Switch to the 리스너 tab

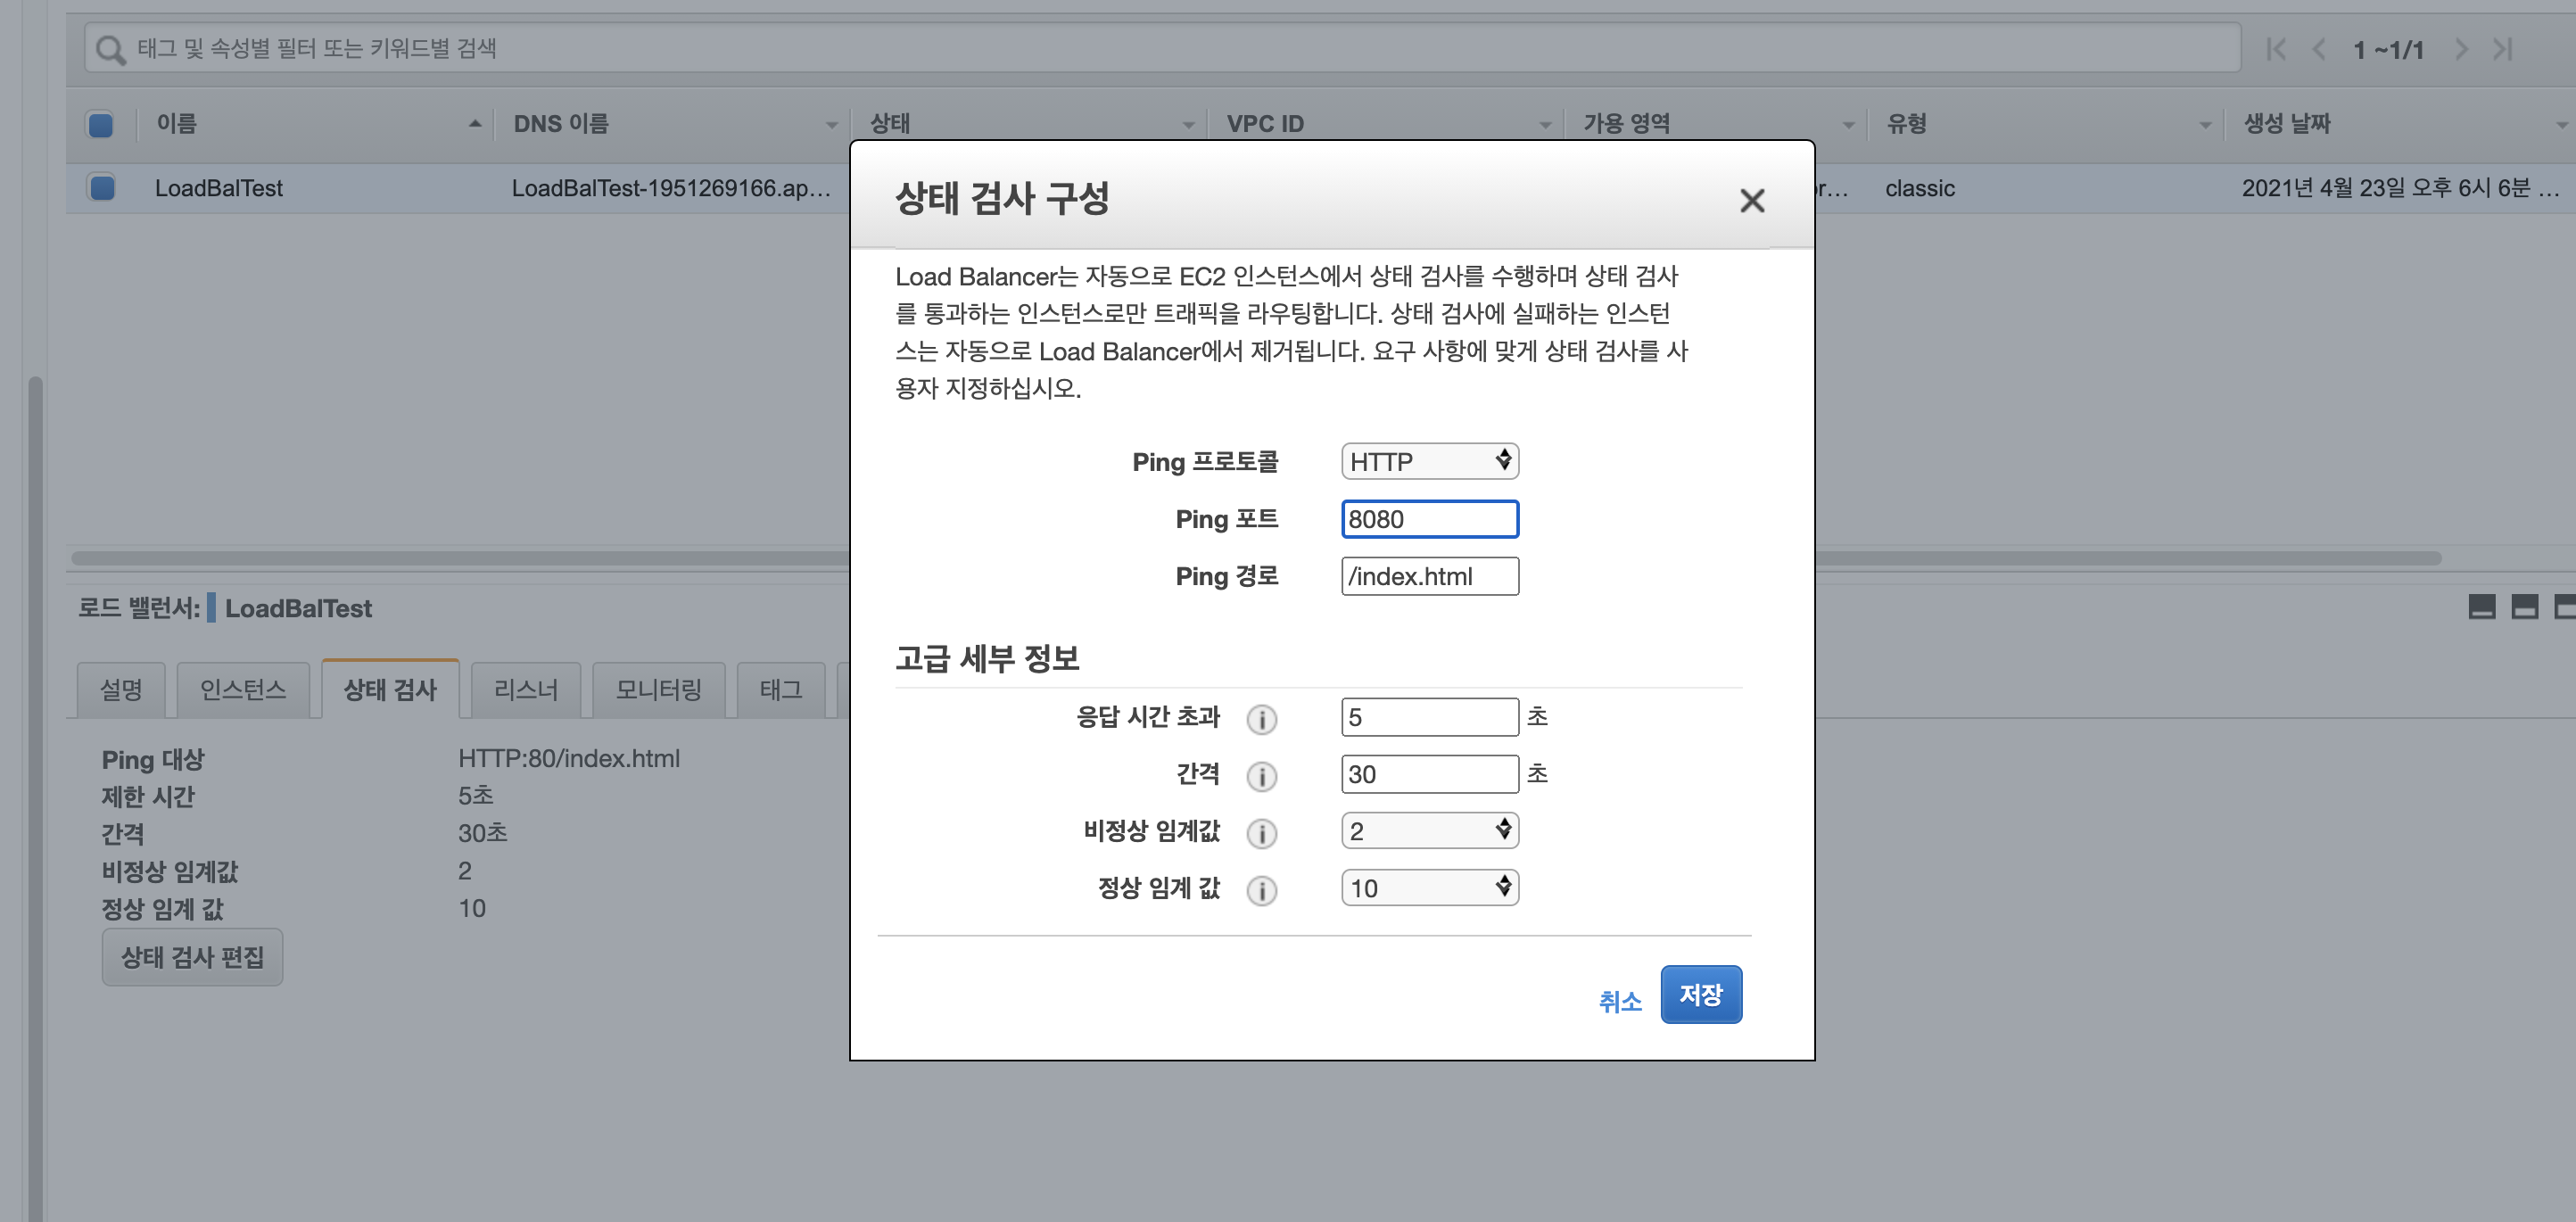click(x=525, y=689)
